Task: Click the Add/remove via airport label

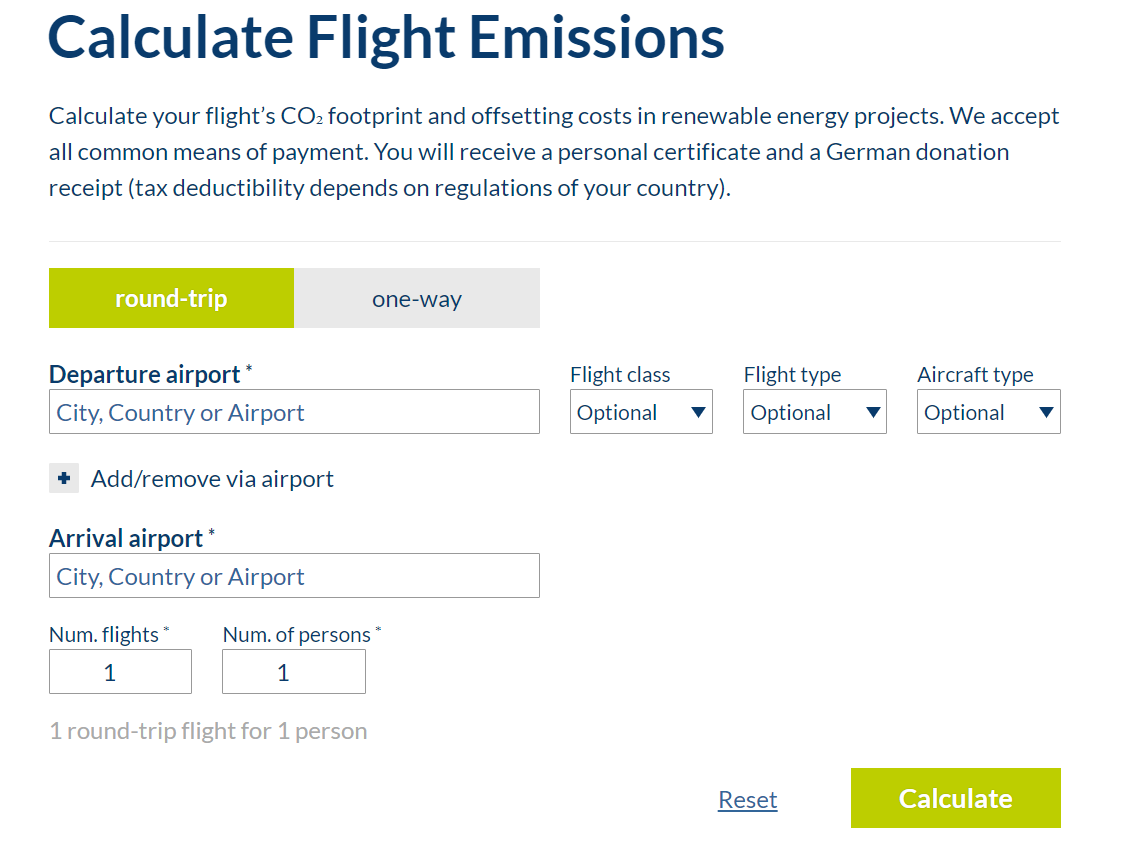Action: coord(212,478)
